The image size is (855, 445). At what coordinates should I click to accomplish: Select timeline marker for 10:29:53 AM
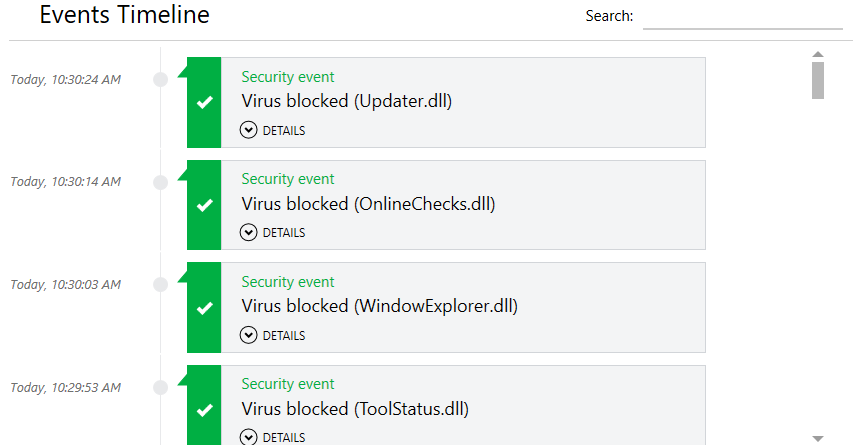[x=160, y=387]
